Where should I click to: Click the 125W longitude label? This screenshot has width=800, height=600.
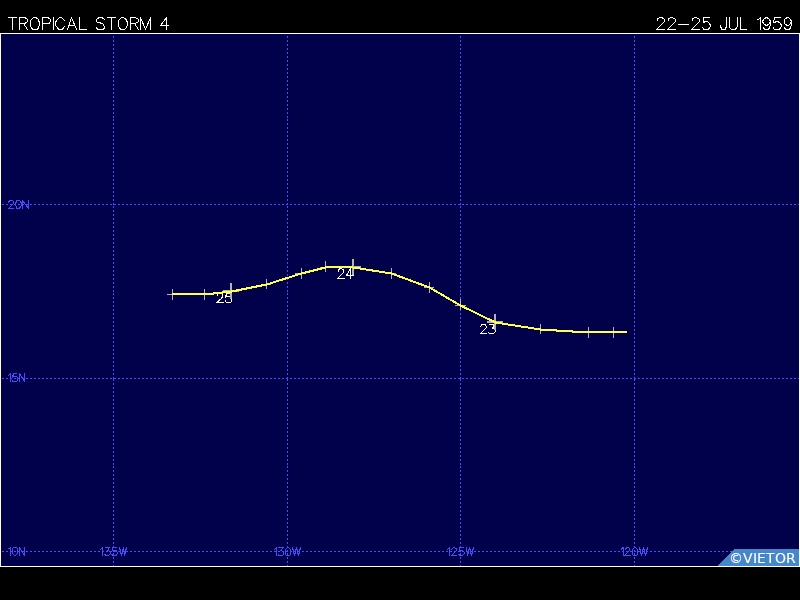click(461, 551)
